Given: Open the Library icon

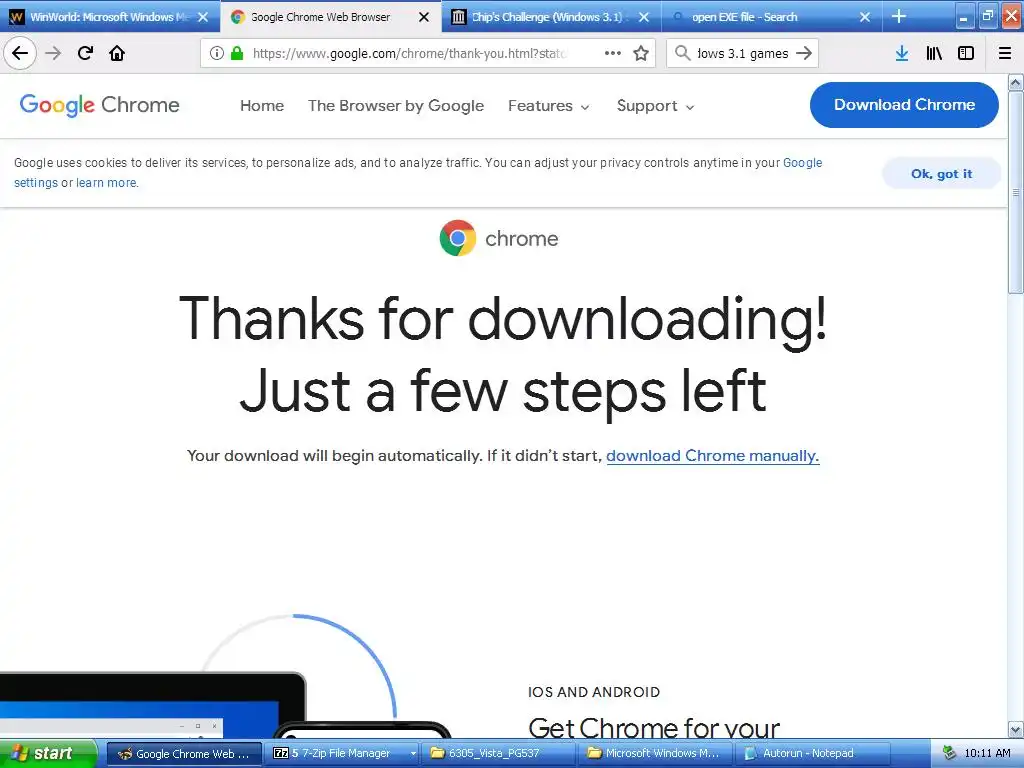Looking at the screenshot, I should [934, 53].
